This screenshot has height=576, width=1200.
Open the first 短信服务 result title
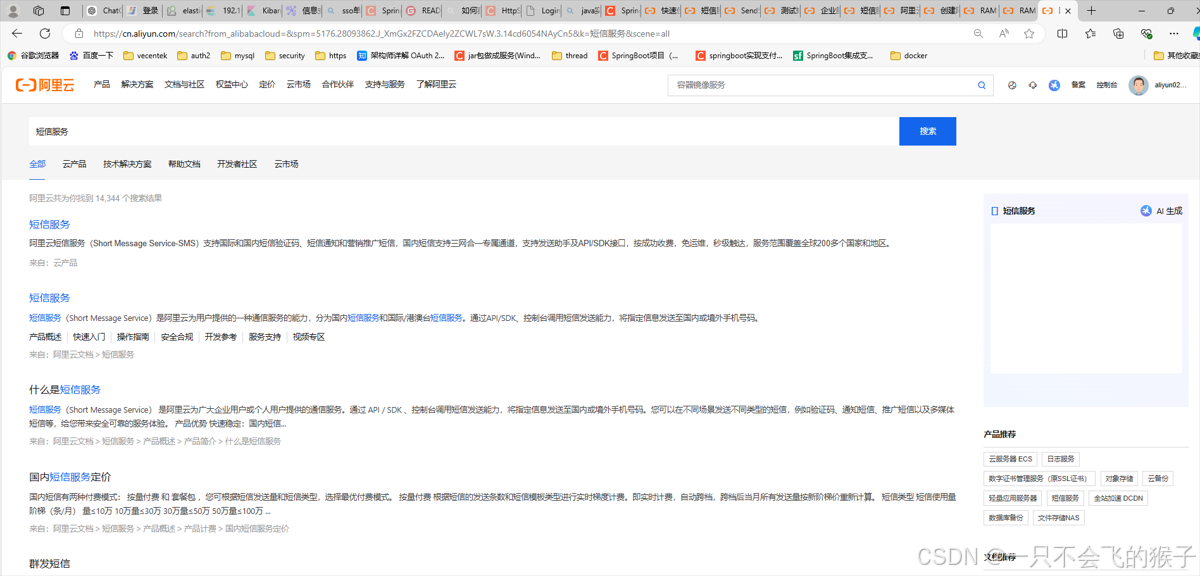click(50, 225)
